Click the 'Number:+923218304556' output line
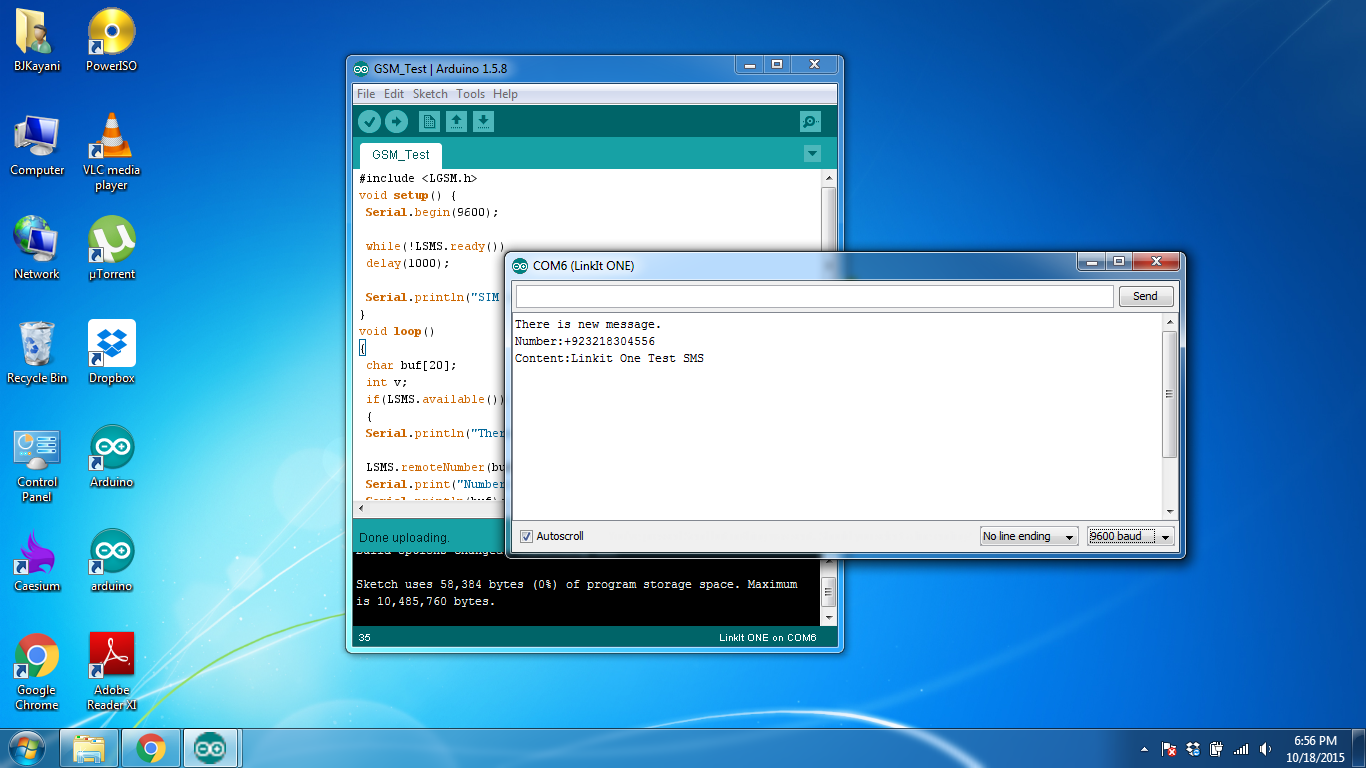 pyautogui.click(x=585, y=341)
